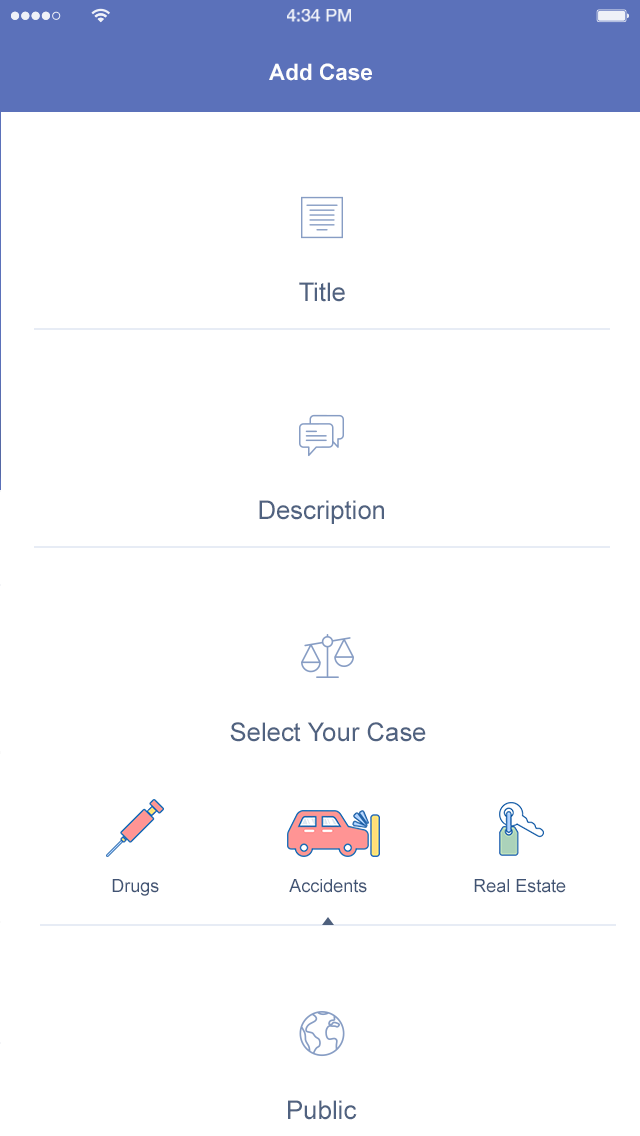Tap the Description chat bubbles icon
Screen dimensions: 640x1136
pos(322,435)
